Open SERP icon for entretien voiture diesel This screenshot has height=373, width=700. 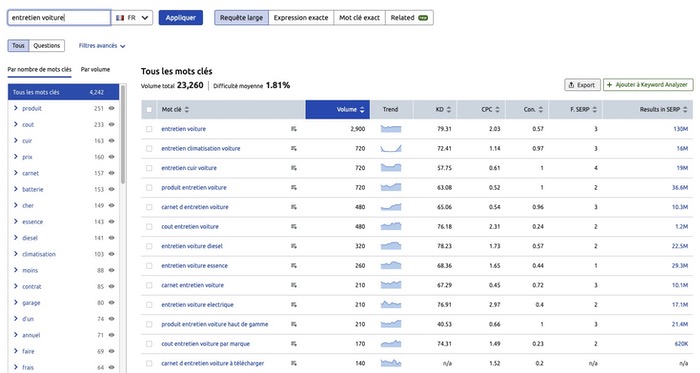click(x=293, y=246)
